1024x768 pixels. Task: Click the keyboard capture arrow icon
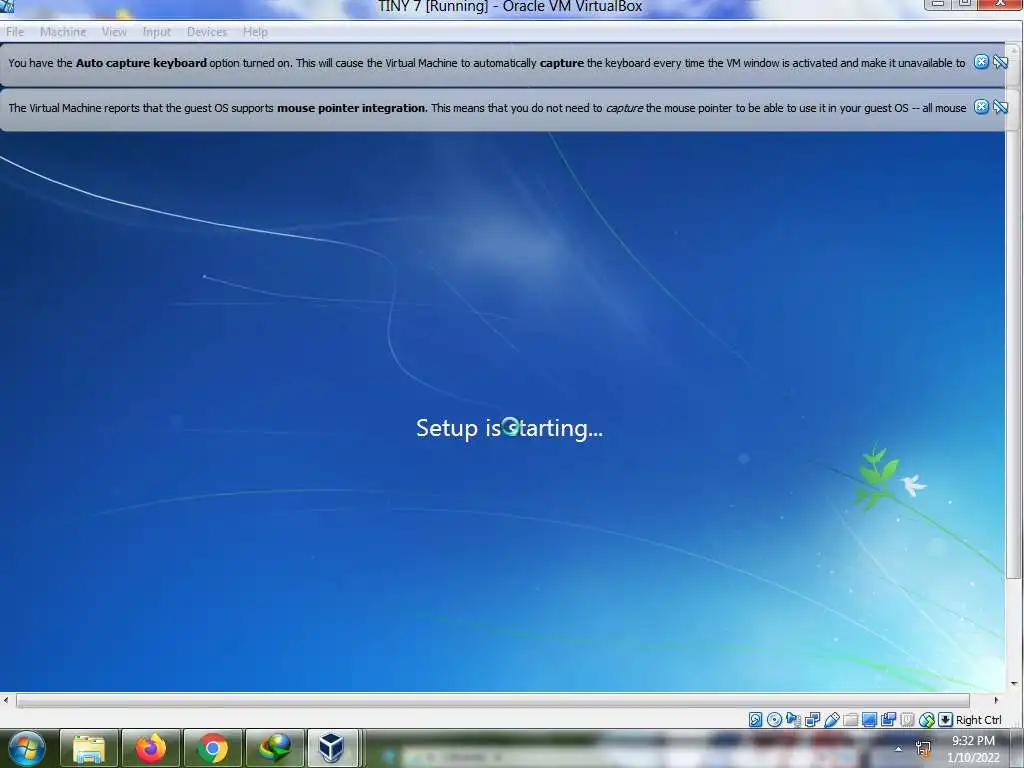tap(945, 720)
